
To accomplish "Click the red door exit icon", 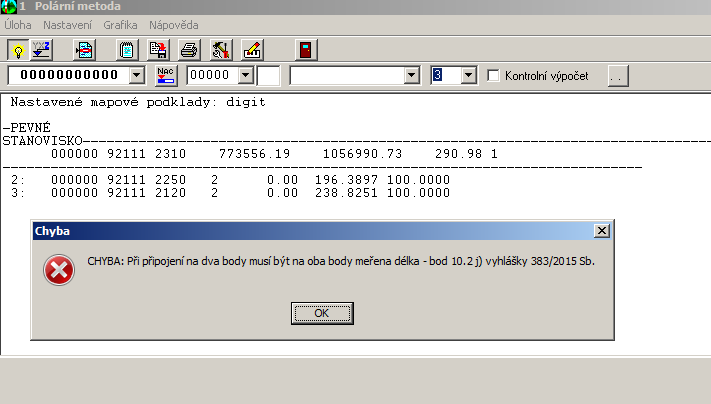I will tap(304, 49).
